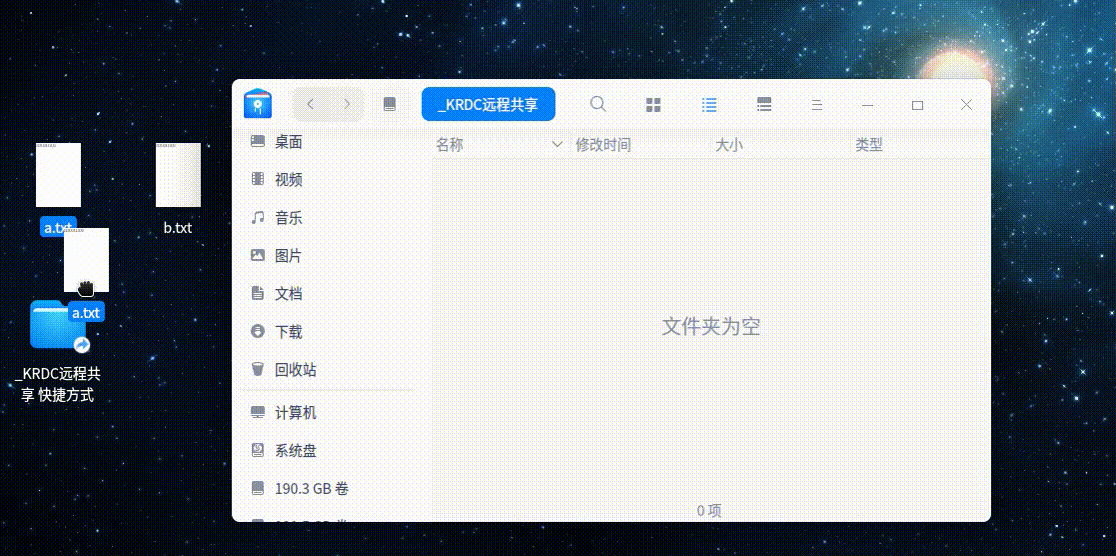Switch to icon grid view
Viewport: 1116px width, 556px height.
tap(653, 105)
